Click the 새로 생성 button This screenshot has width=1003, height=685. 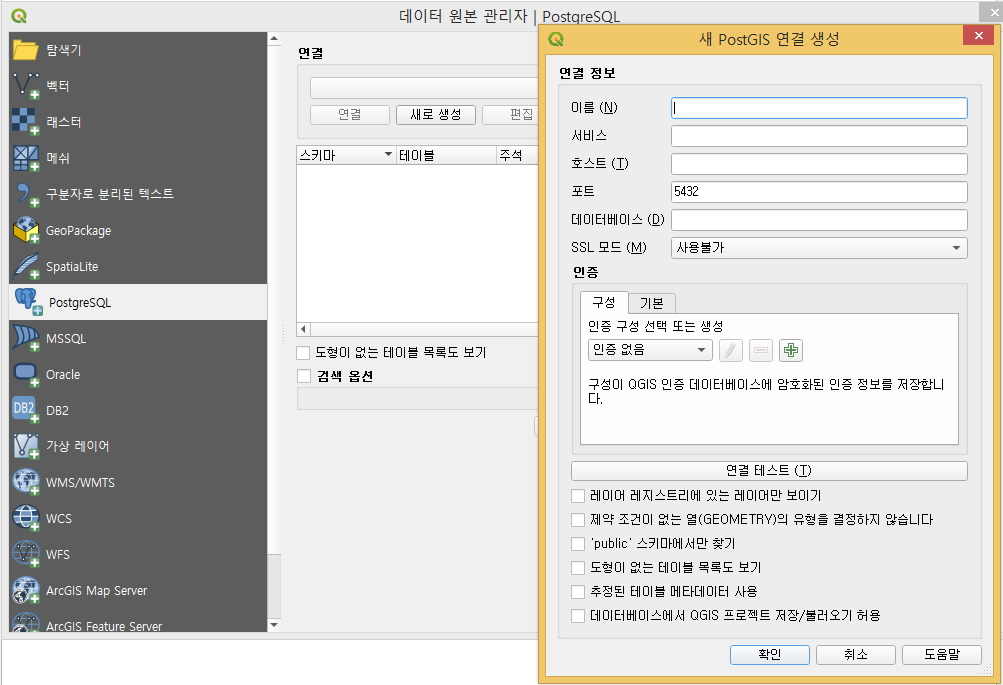436,114
